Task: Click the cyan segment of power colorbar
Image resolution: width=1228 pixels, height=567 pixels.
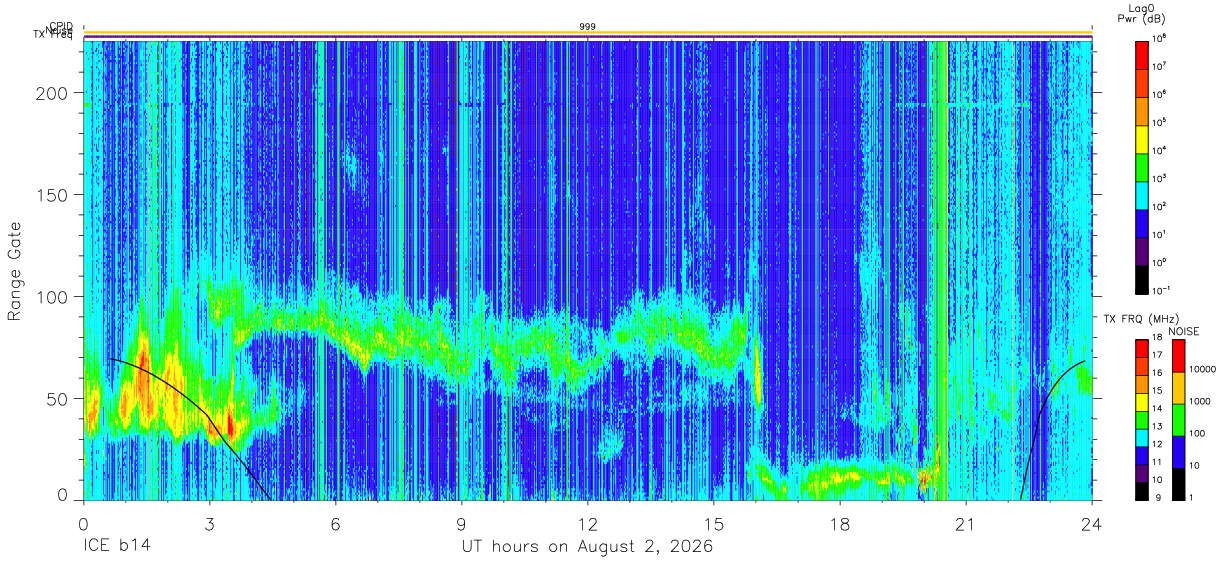Action: click(1140, 194)
